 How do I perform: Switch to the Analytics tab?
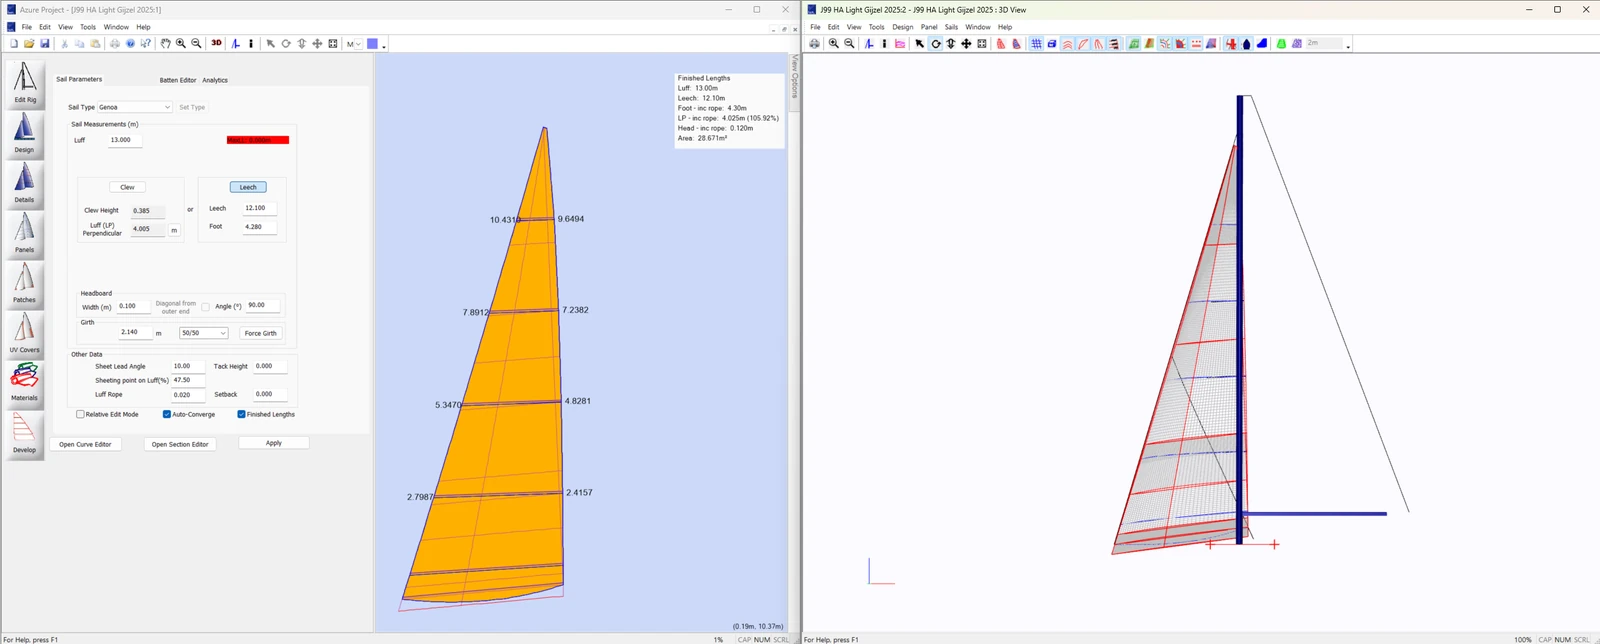point(215,80)
